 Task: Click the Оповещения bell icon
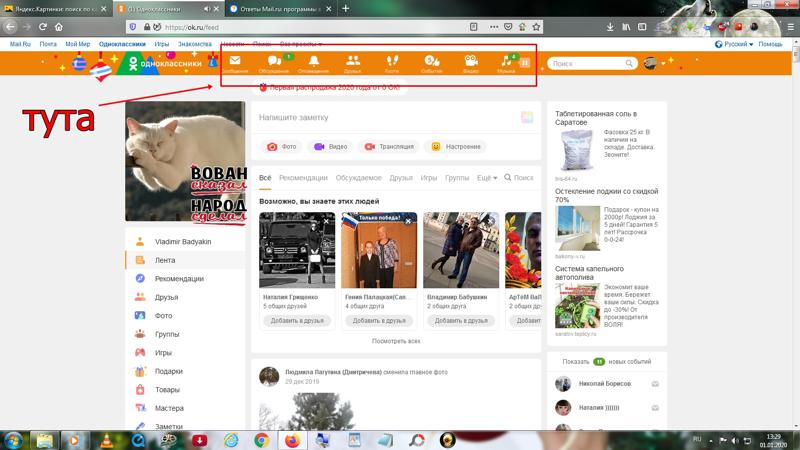click(313, 62)
